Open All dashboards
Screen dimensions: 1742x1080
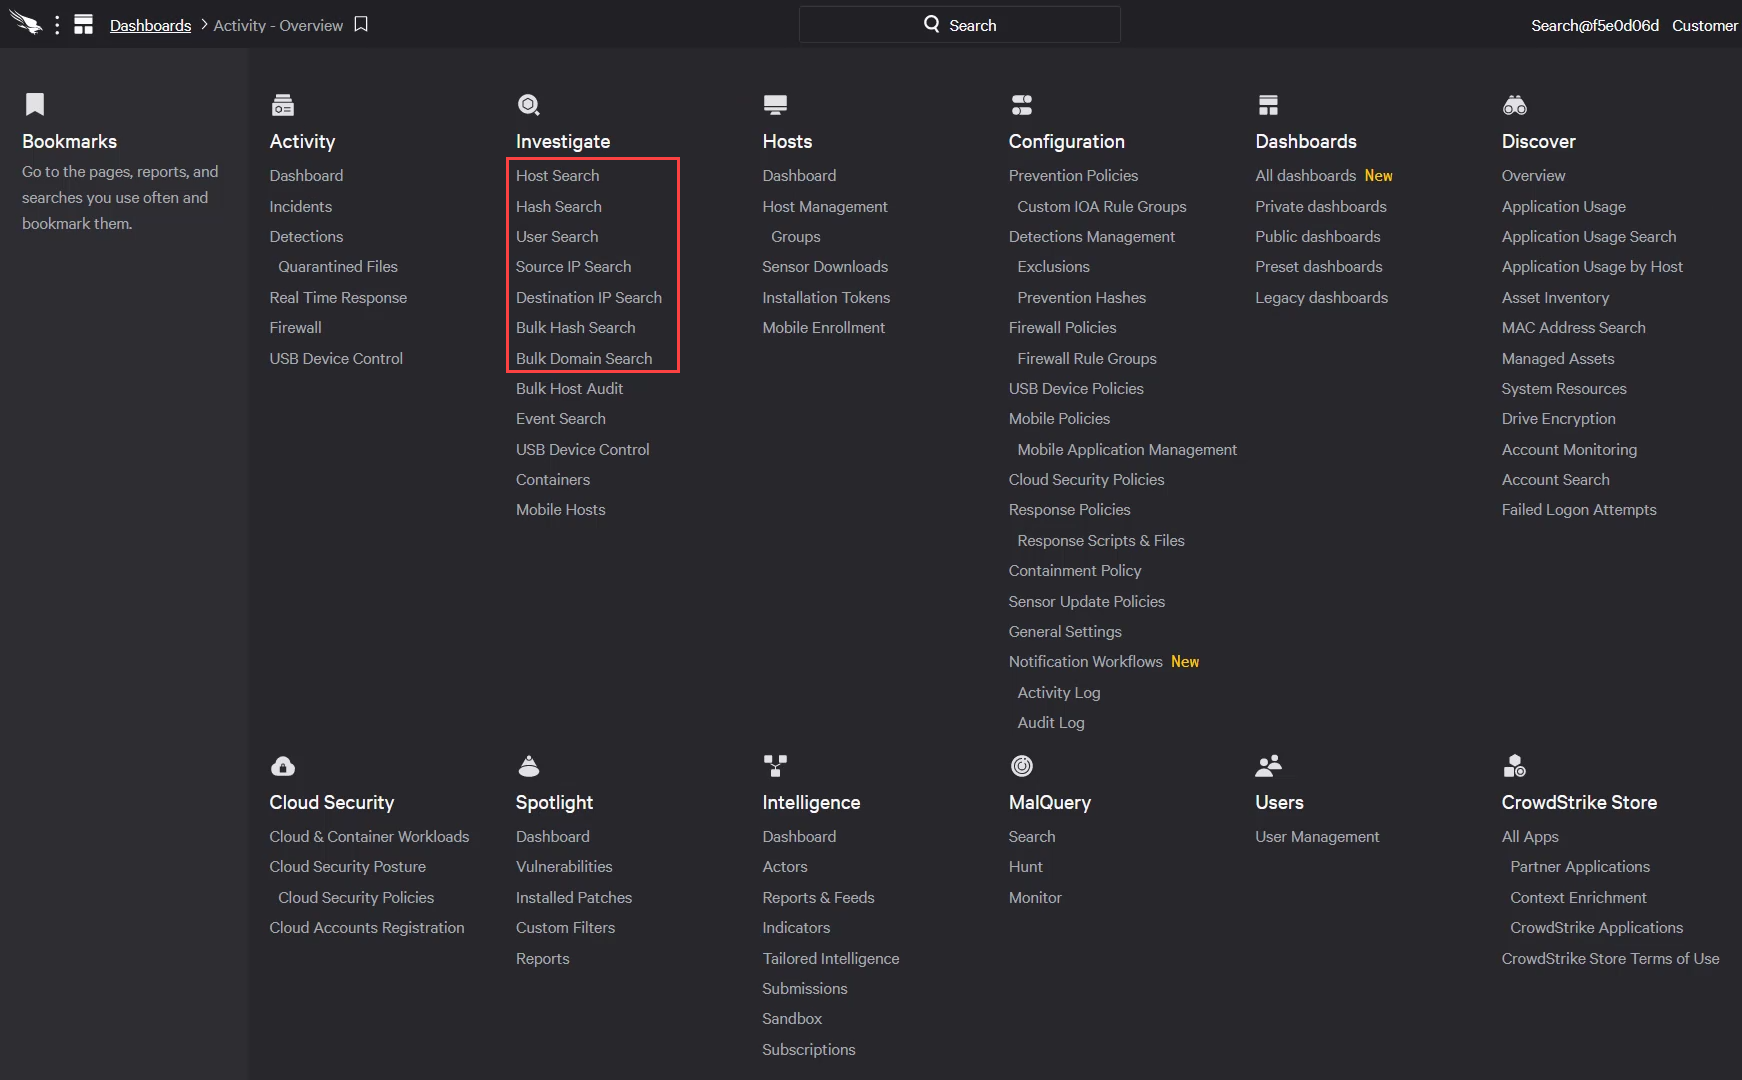tap(1306, 176)
